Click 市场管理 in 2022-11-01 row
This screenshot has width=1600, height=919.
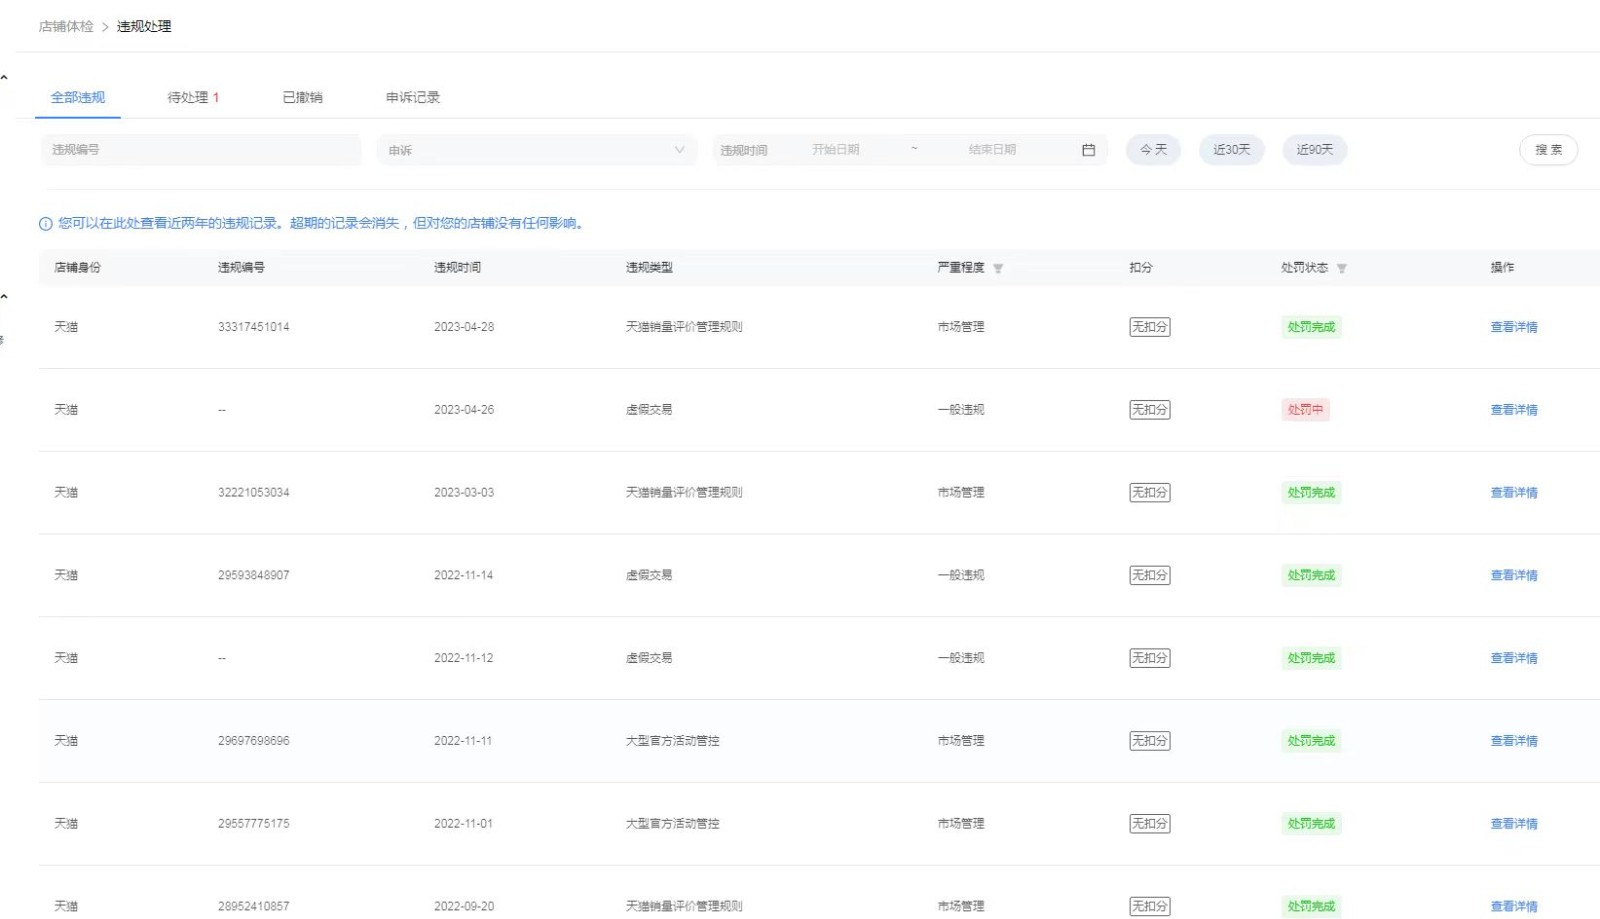pyautogui.click(x=961, y=824)
